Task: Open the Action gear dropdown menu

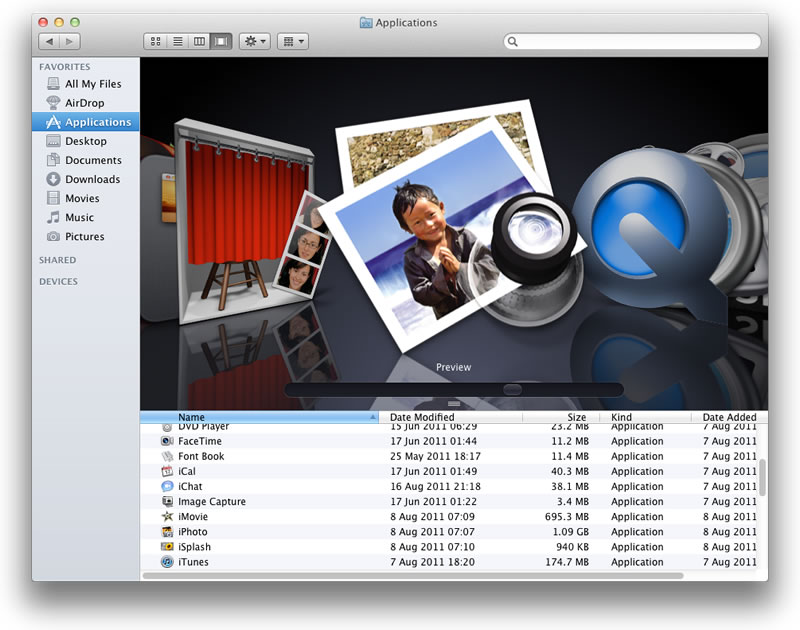Action: point(254,41)
